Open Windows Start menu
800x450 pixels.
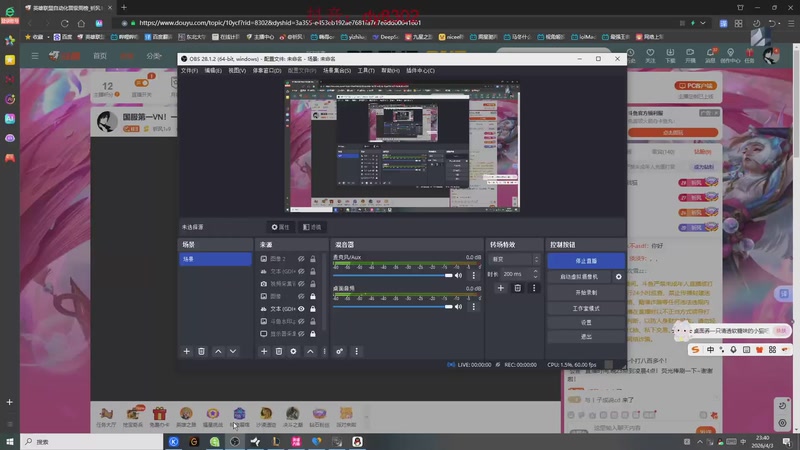[x=10, y=441]
